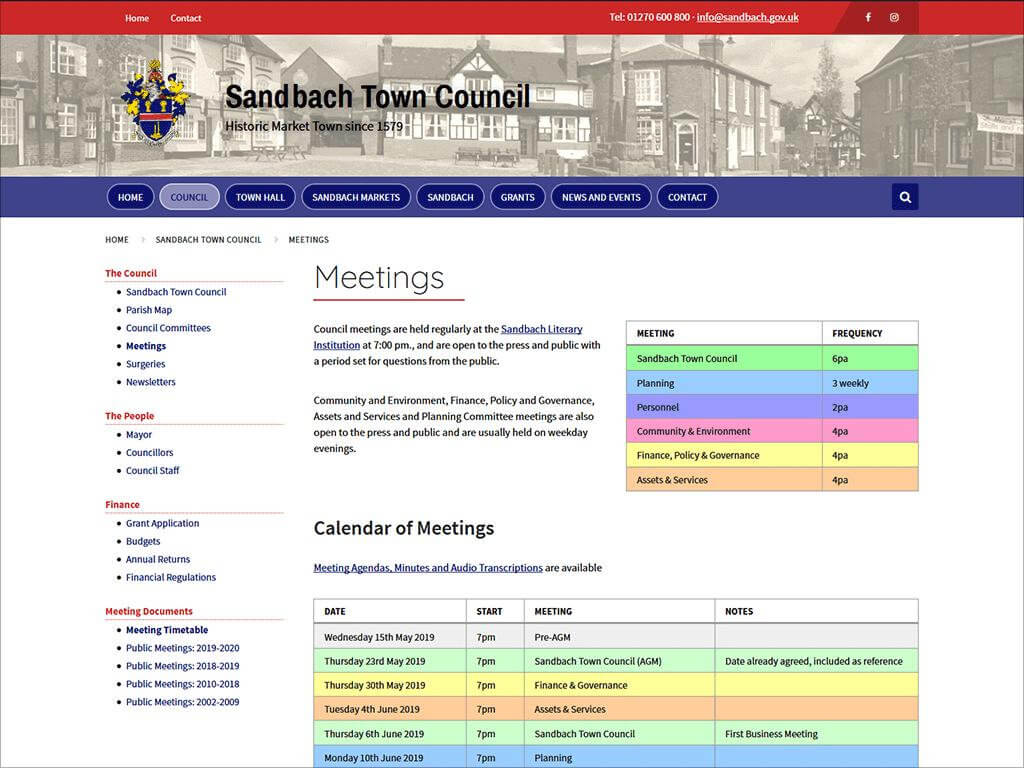The height and width of the screenshot is (768, 1024).
Task: Click Monday 10th June 2019 date cell
Action: pyautogui.click(x=390, y=758)
